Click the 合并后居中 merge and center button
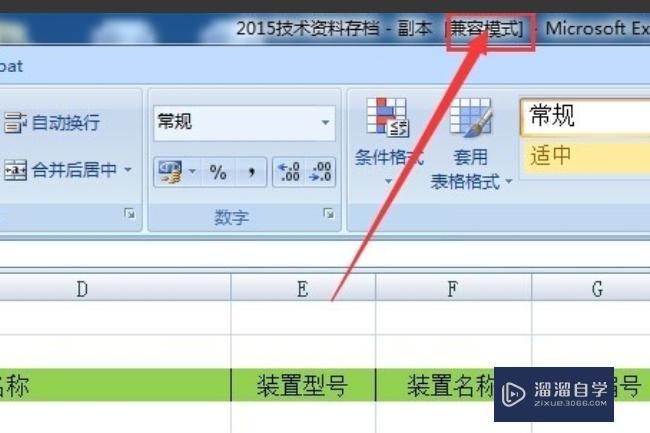 (x=61, y=170)
